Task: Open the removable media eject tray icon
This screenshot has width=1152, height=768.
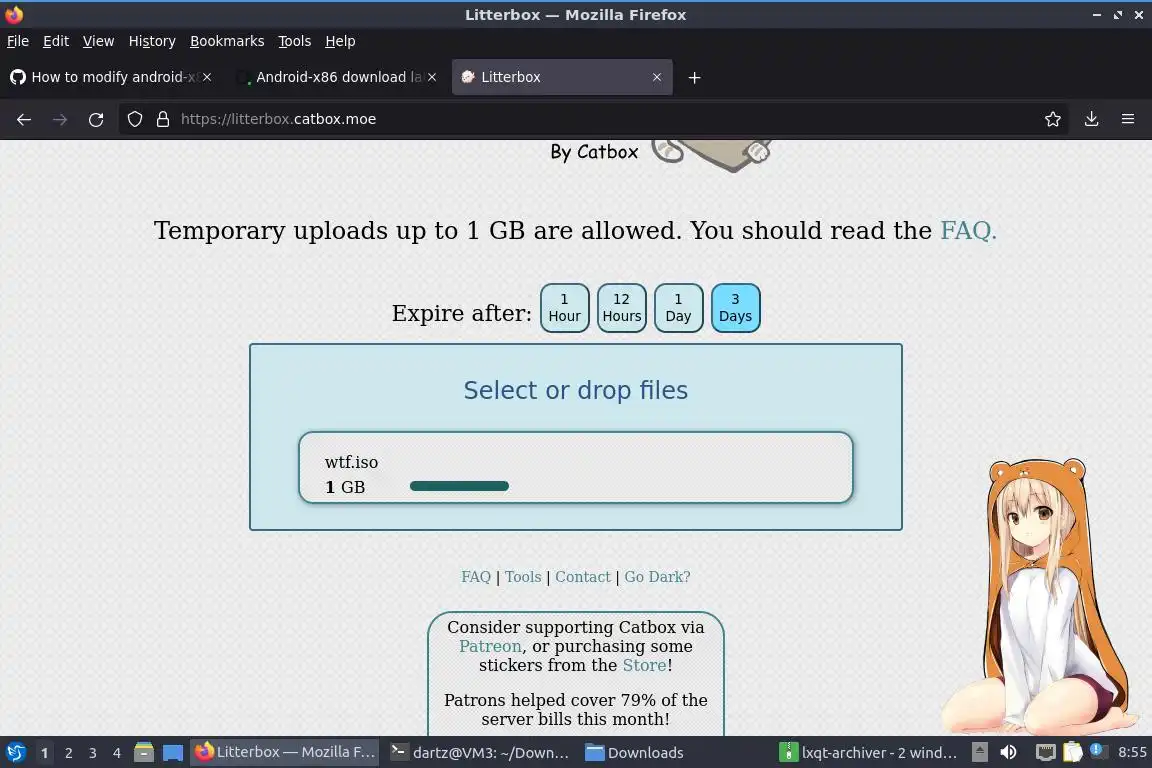Action: point(979,753)
